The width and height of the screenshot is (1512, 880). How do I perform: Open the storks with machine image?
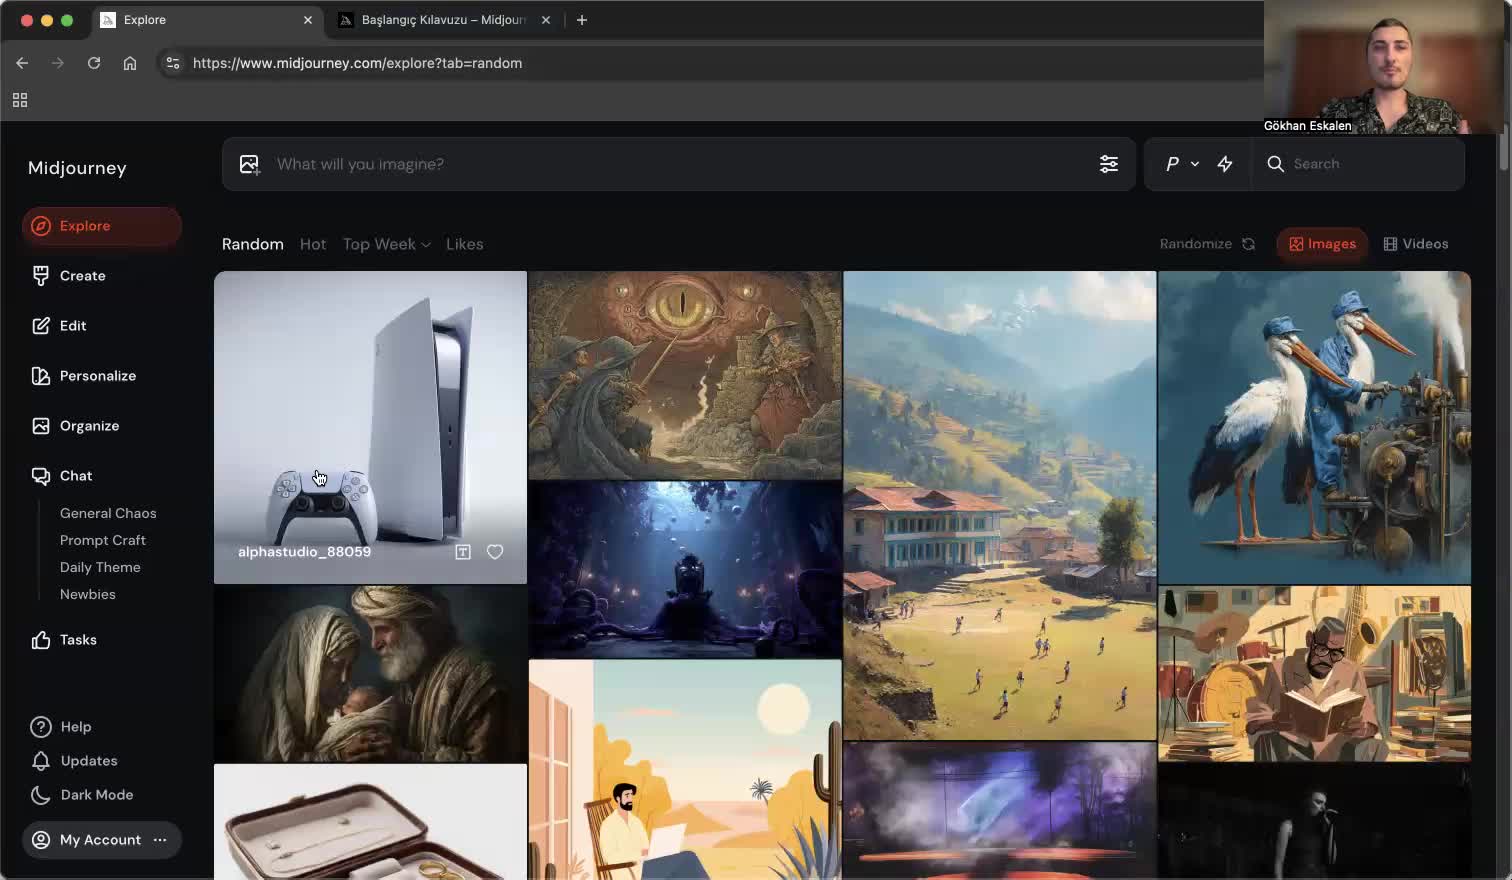1314,427
